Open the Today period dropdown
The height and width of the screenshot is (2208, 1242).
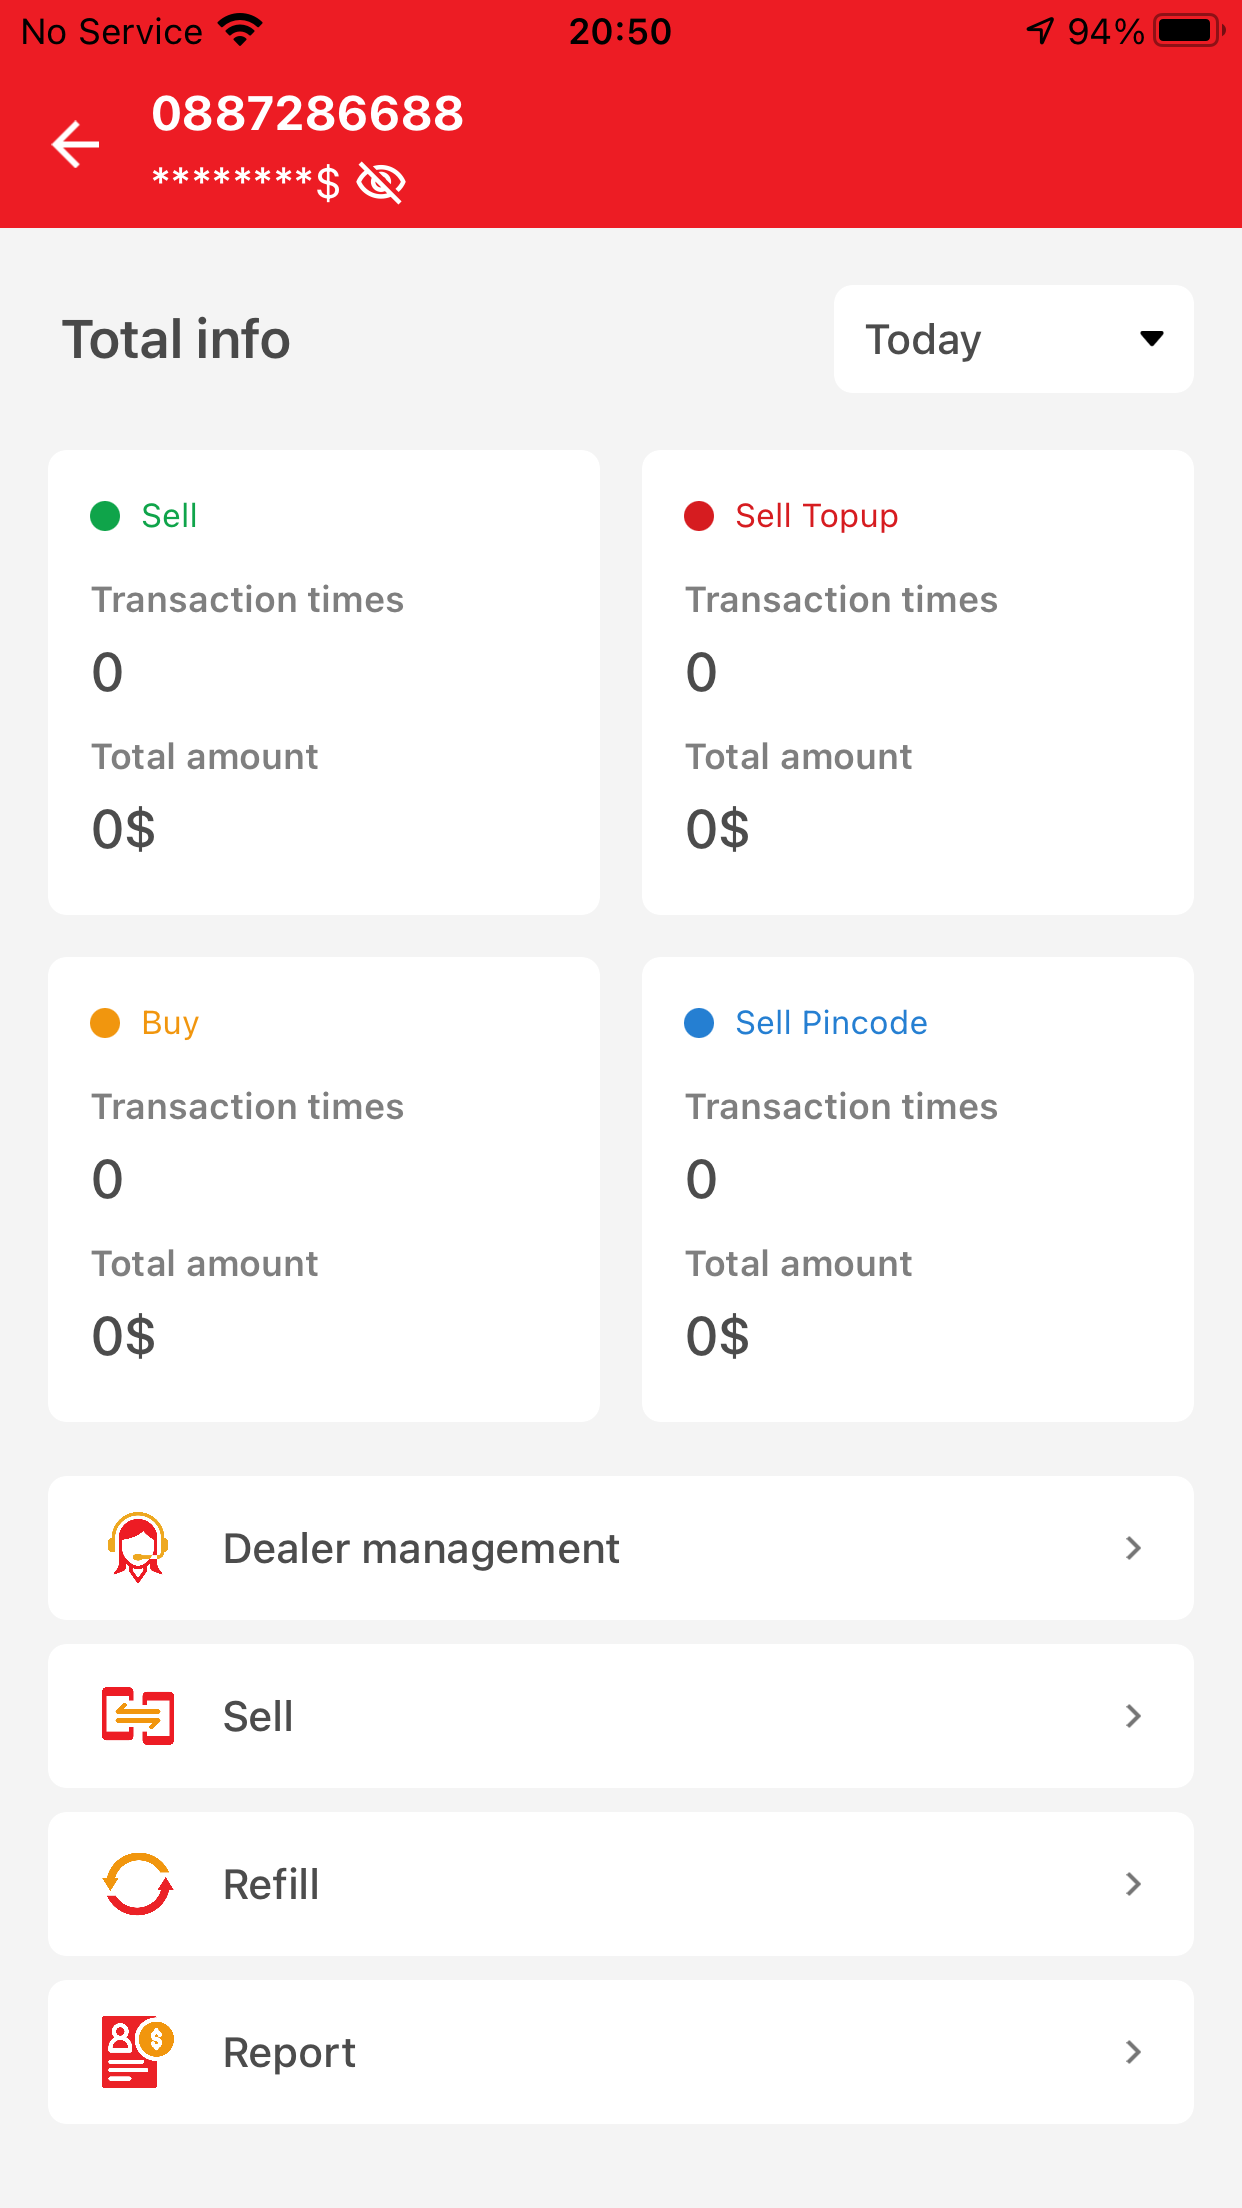tap(1013, 339)
